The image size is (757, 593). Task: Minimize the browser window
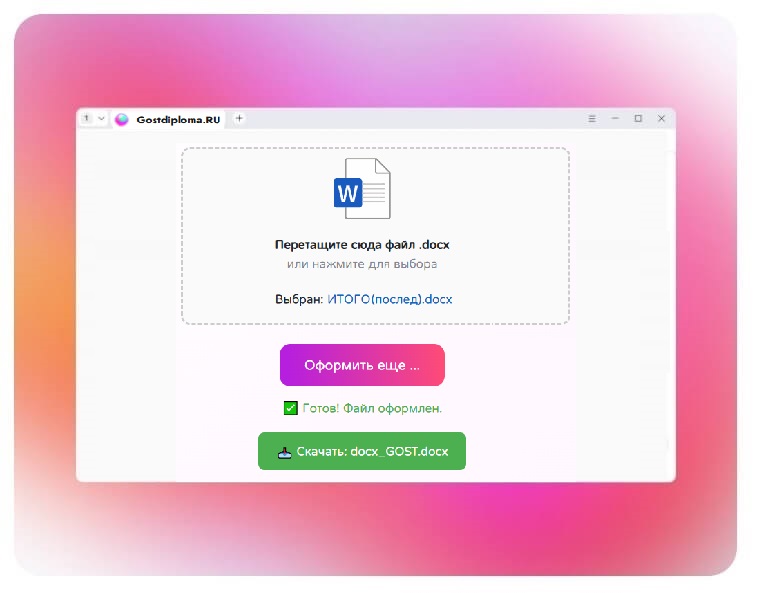[615, 118]
